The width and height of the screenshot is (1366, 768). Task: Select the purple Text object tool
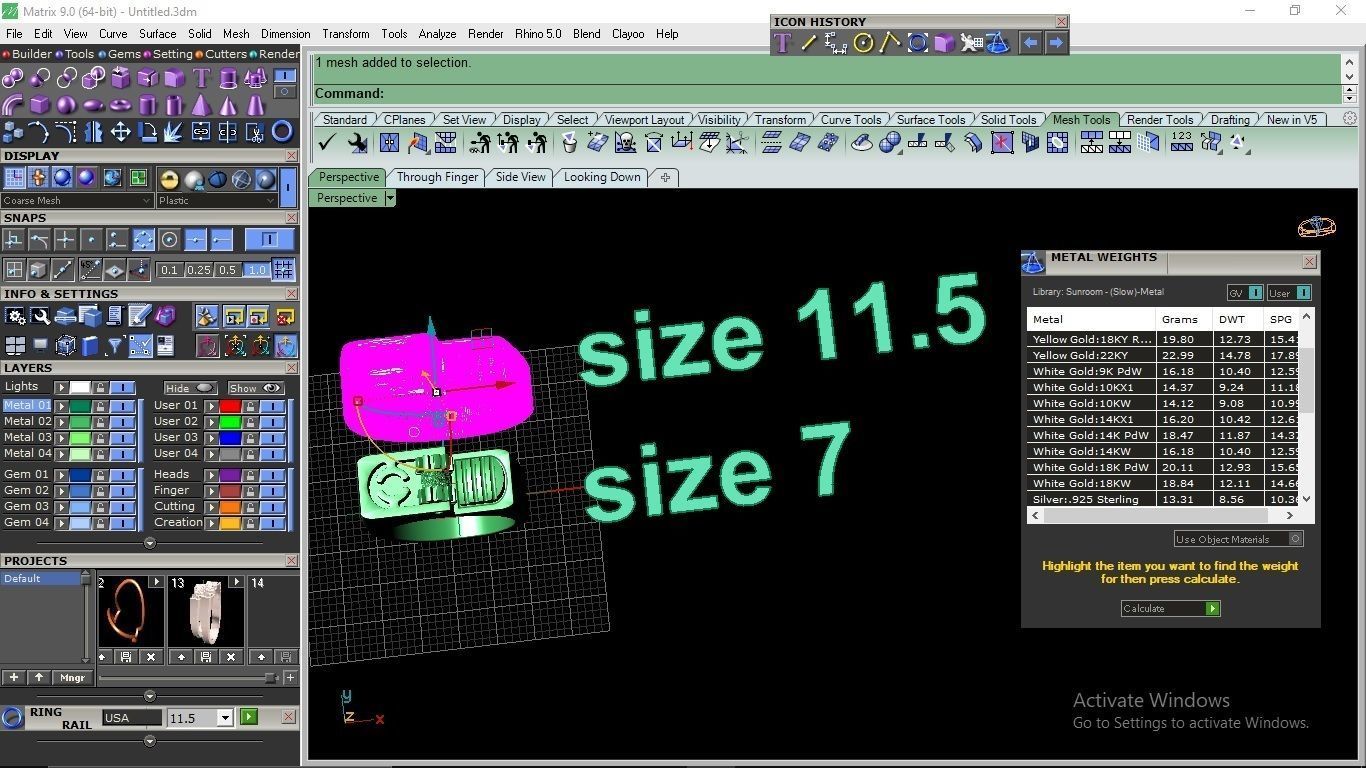tap(202, 78)
